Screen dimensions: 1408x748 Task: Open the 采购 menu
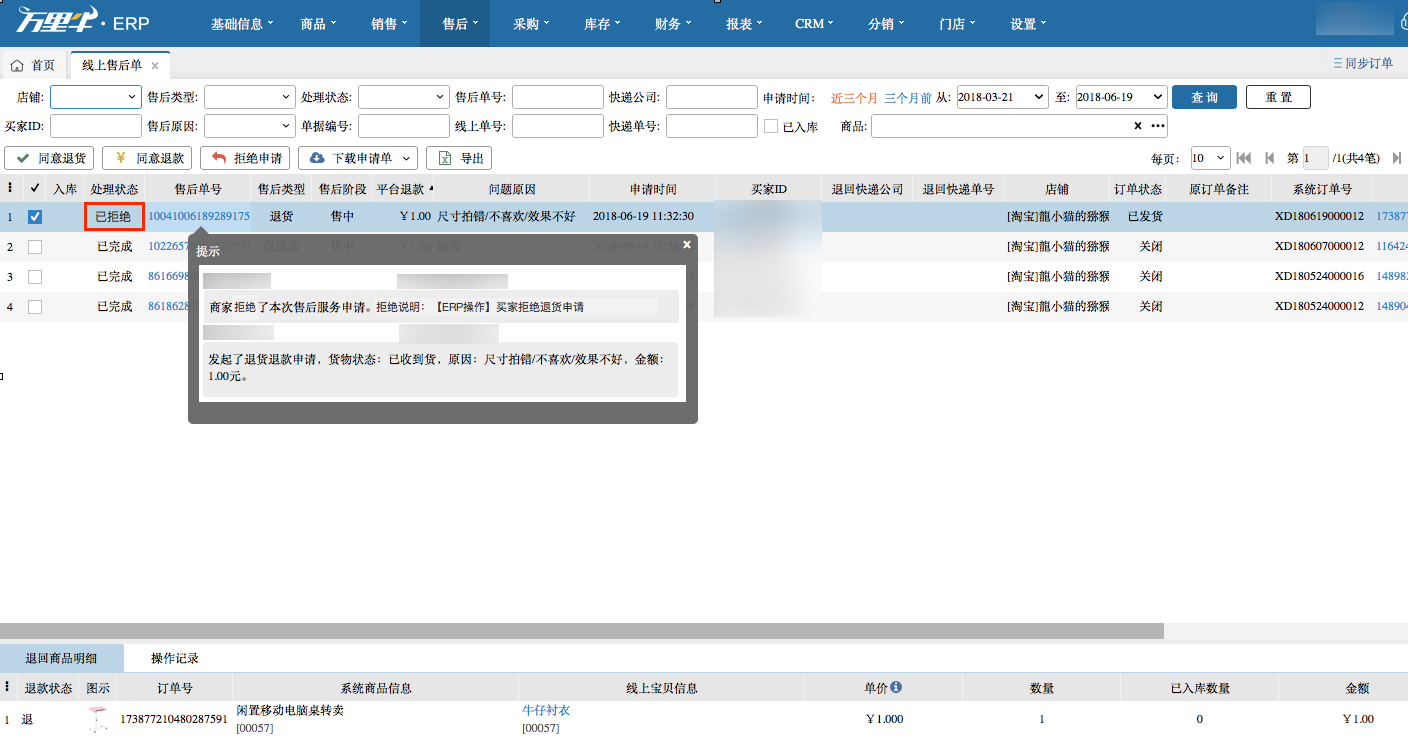531,23
